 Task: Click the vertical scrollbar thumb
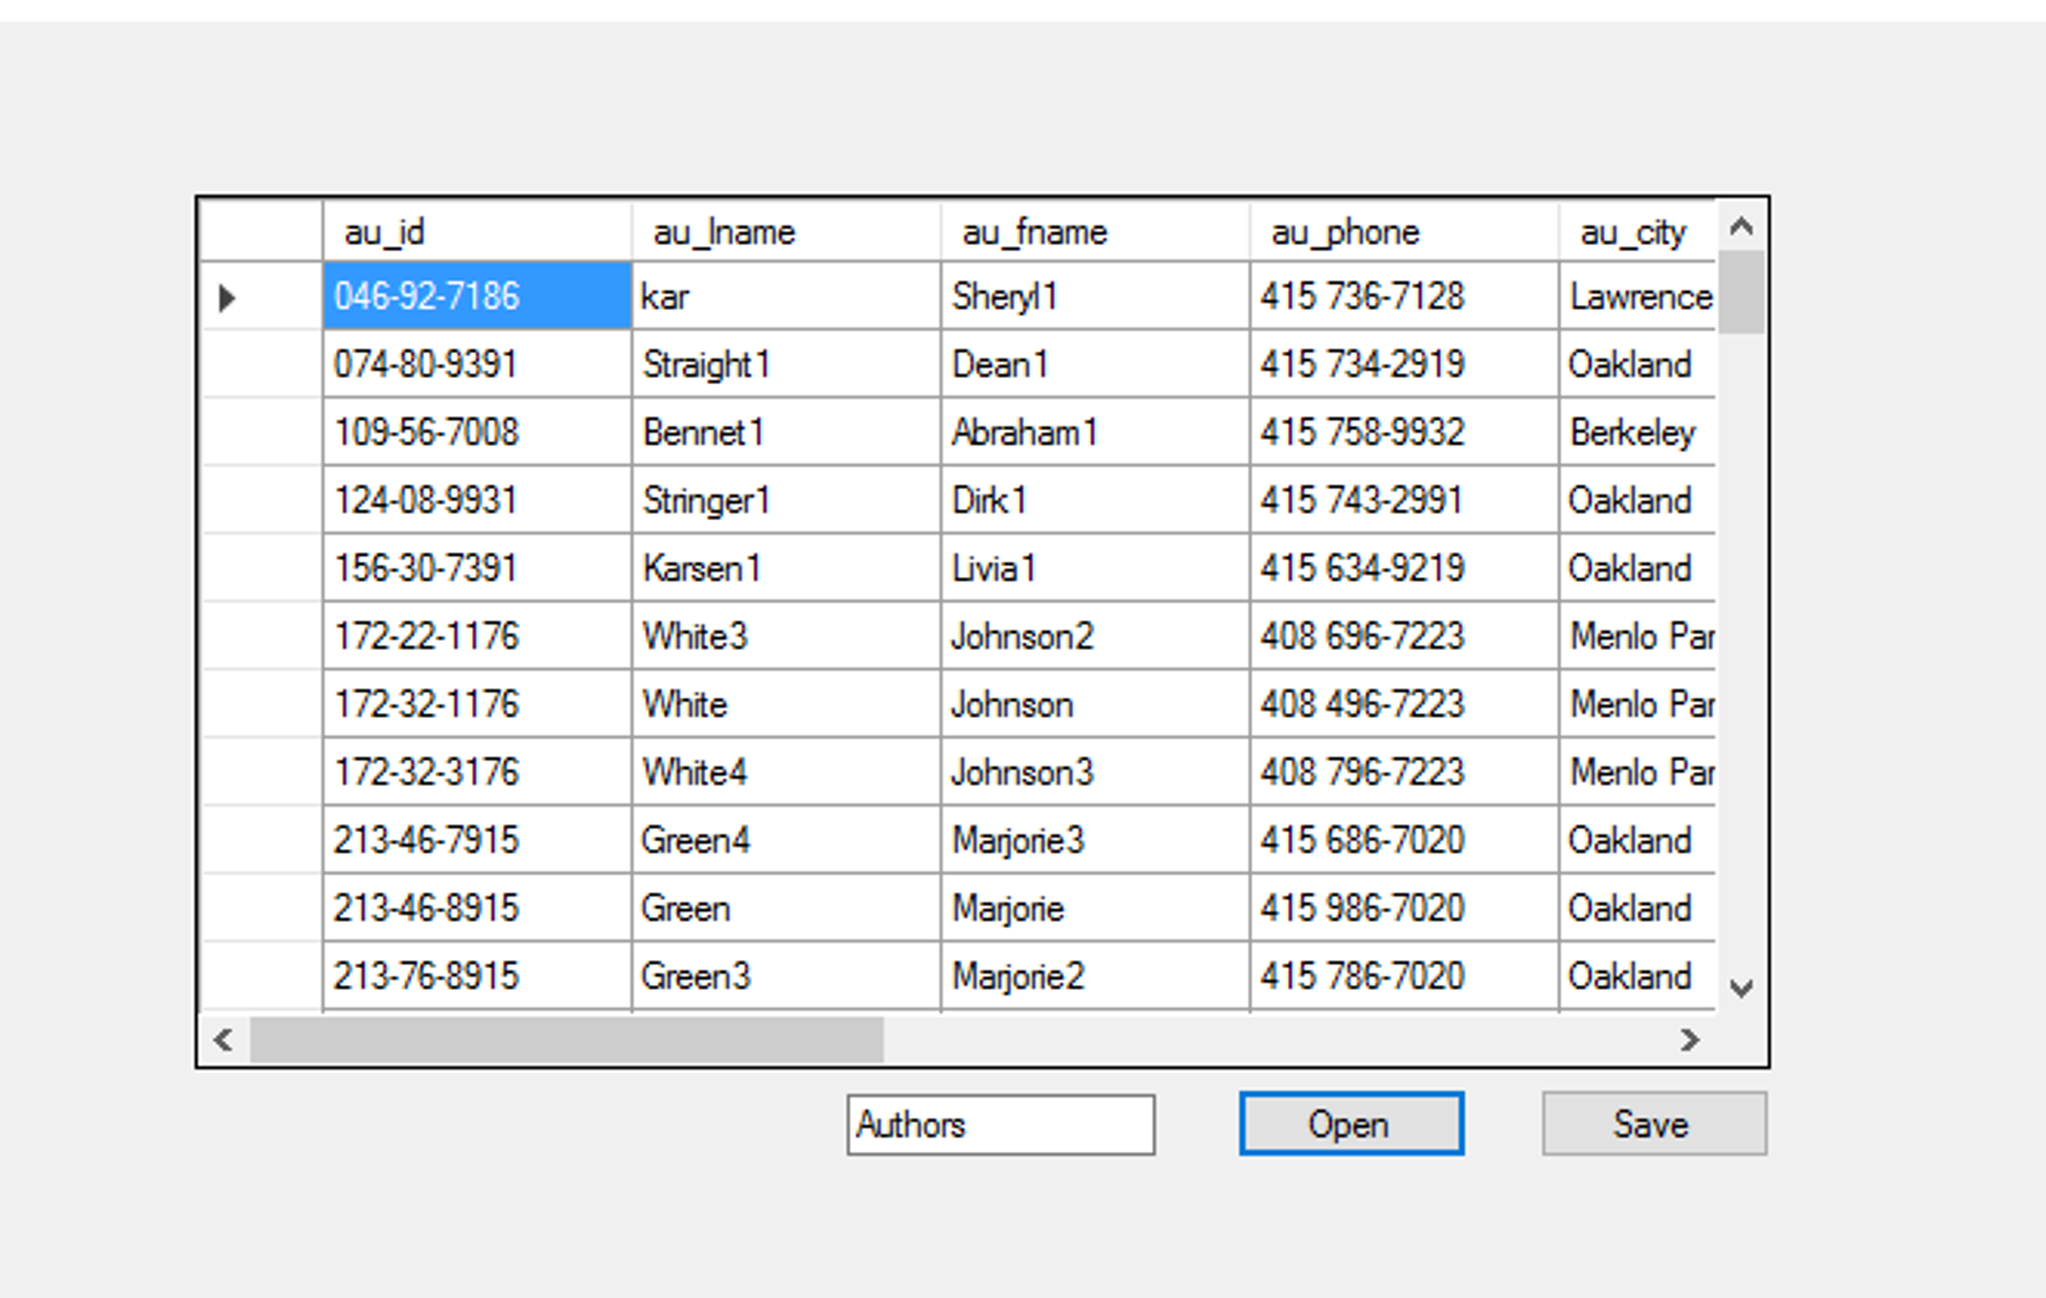click(x=1741, y=292)
